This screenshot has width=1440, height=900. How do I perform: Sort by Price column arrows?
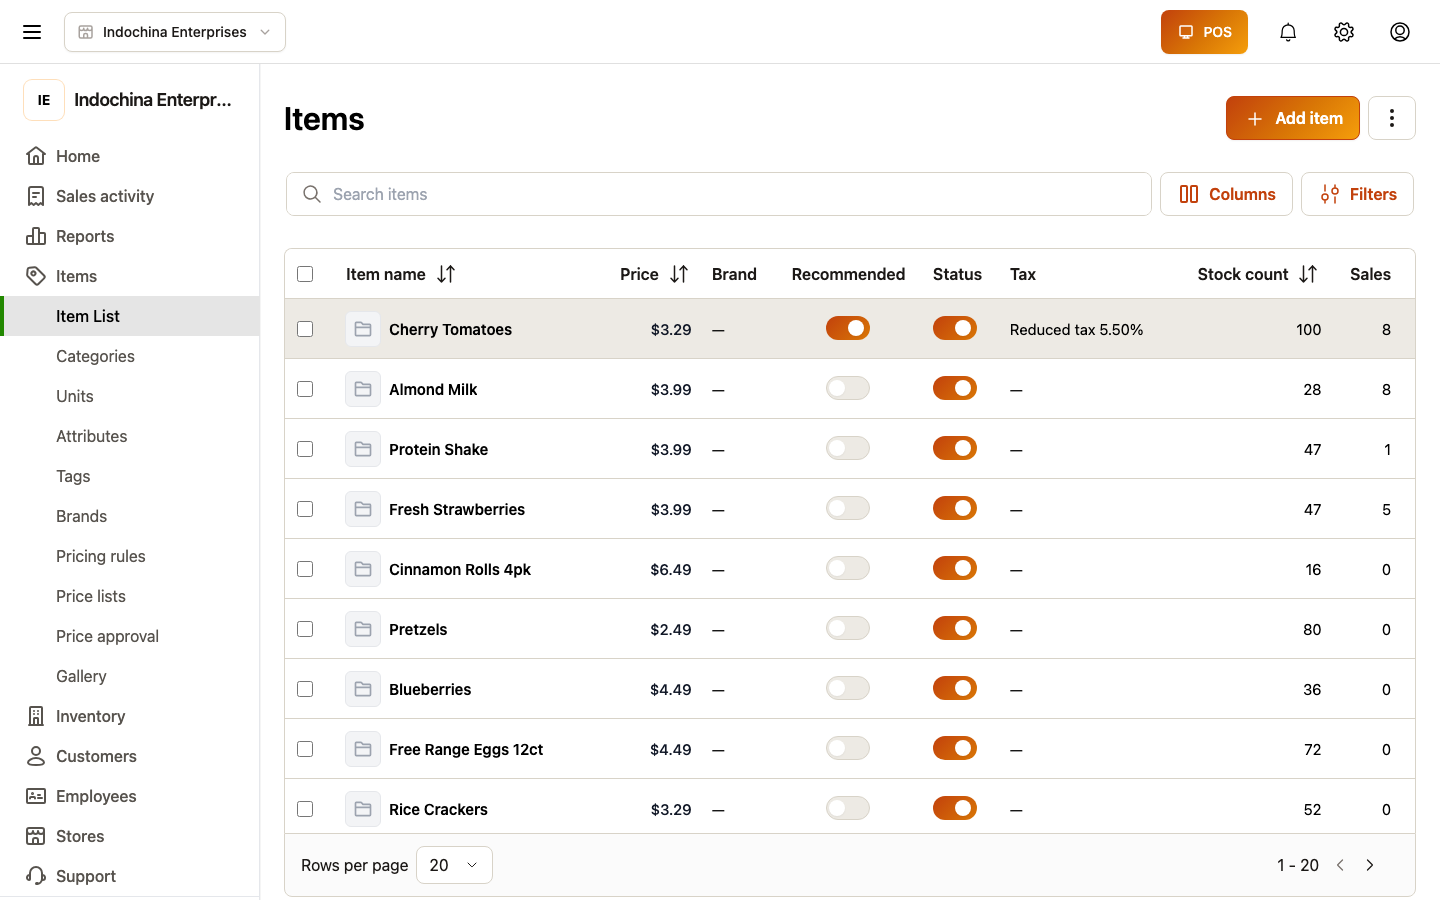pos(679,274)
